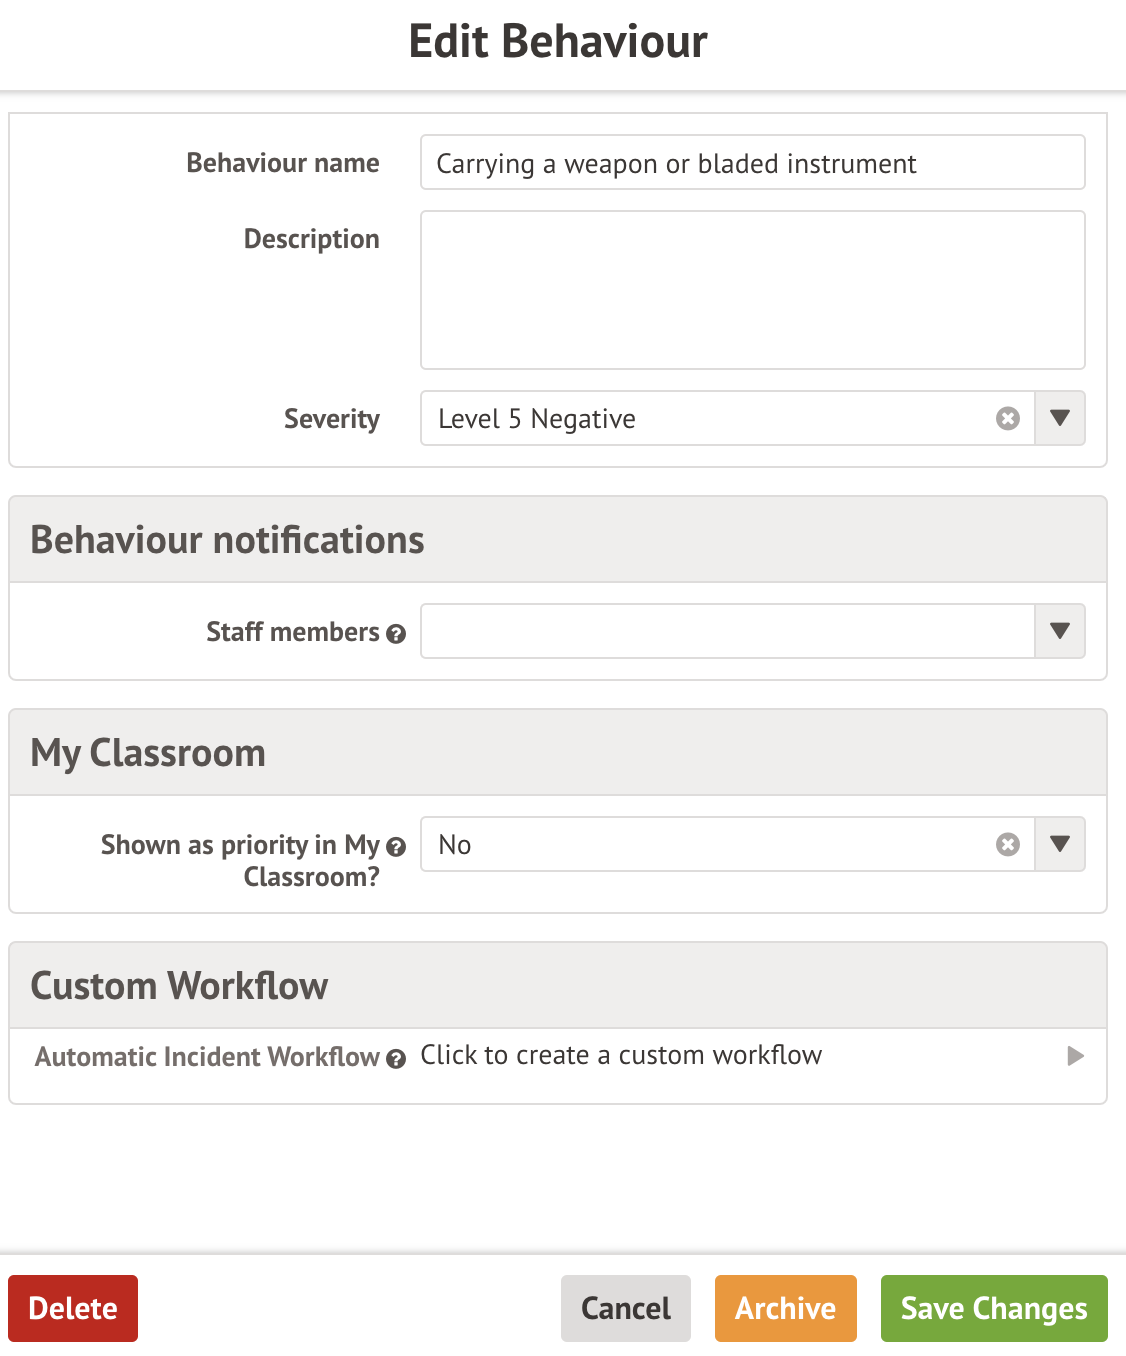Click into the Description text area

752,290
